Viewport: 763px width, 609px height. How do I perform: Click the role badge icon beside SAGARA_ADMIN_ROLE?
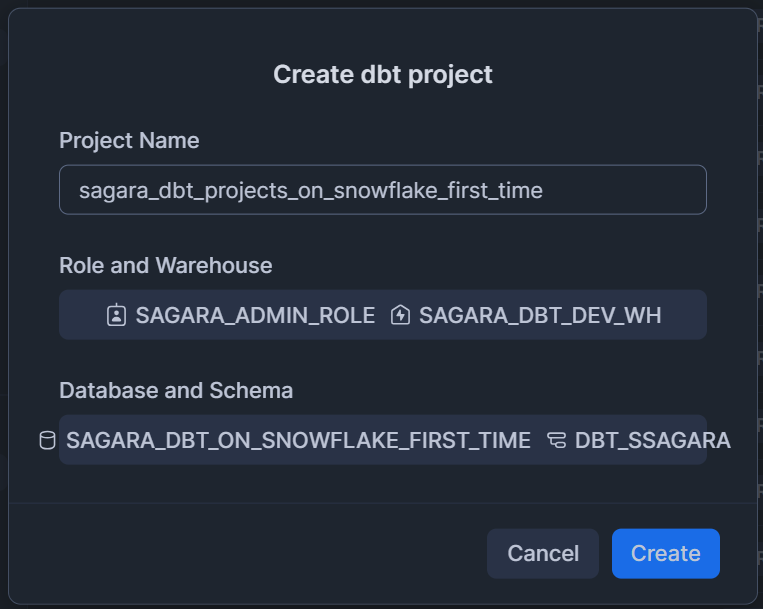116,315
